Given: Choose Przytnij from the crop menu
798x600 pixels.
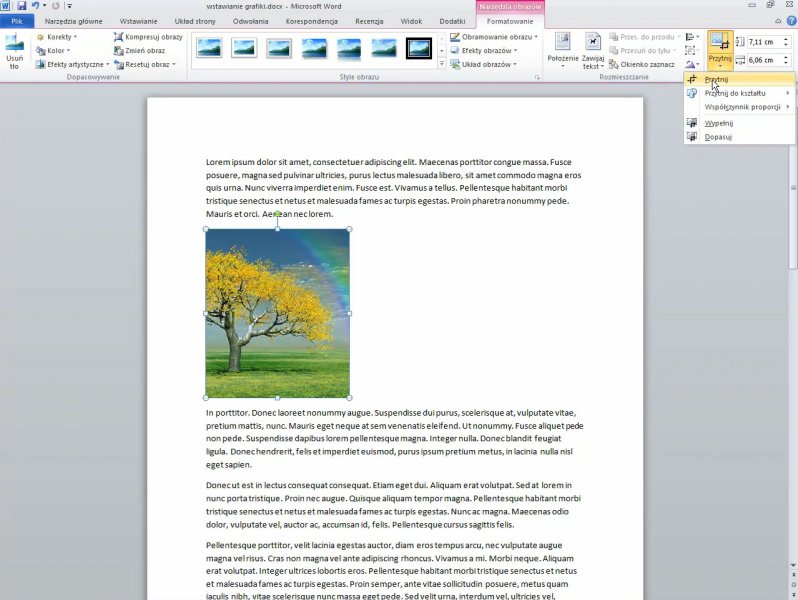Looking at the screenshot, I should click(x=717, y=79).
